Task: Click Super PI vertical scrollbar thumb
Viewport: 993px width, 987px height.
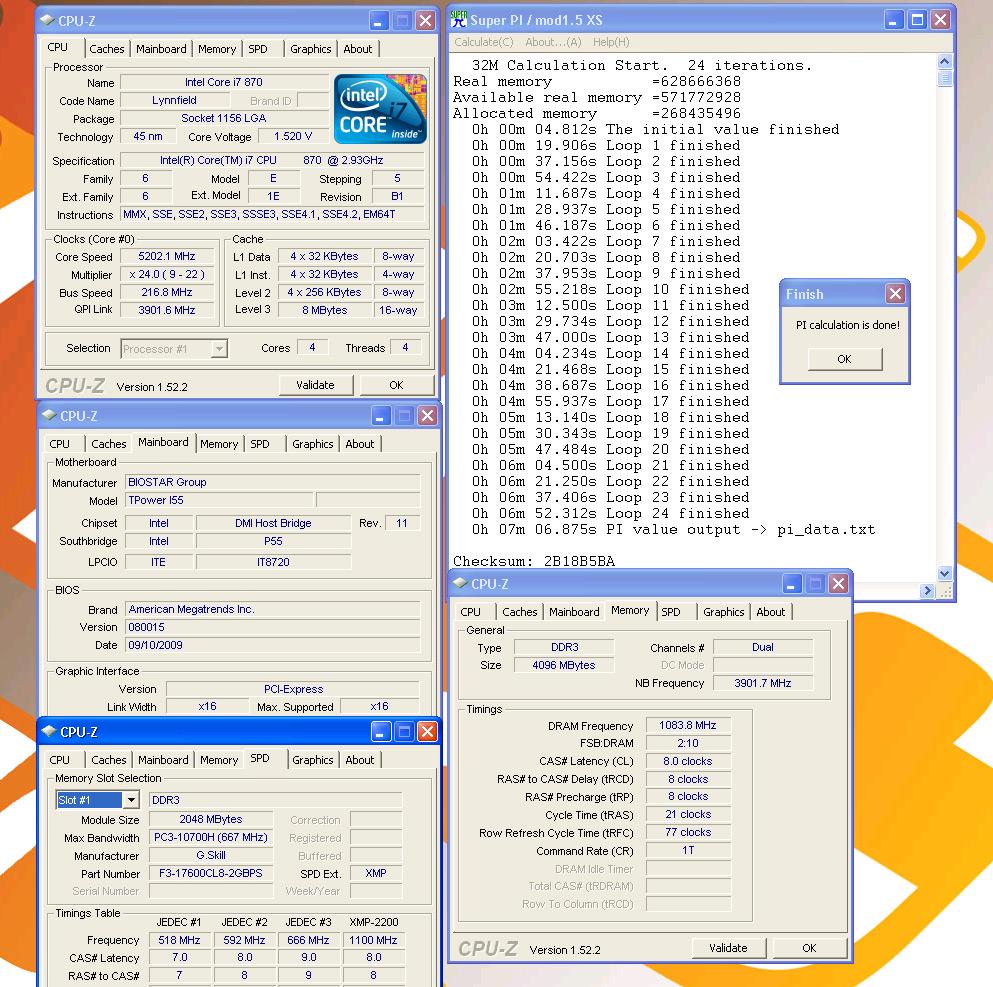Action: 944,79
